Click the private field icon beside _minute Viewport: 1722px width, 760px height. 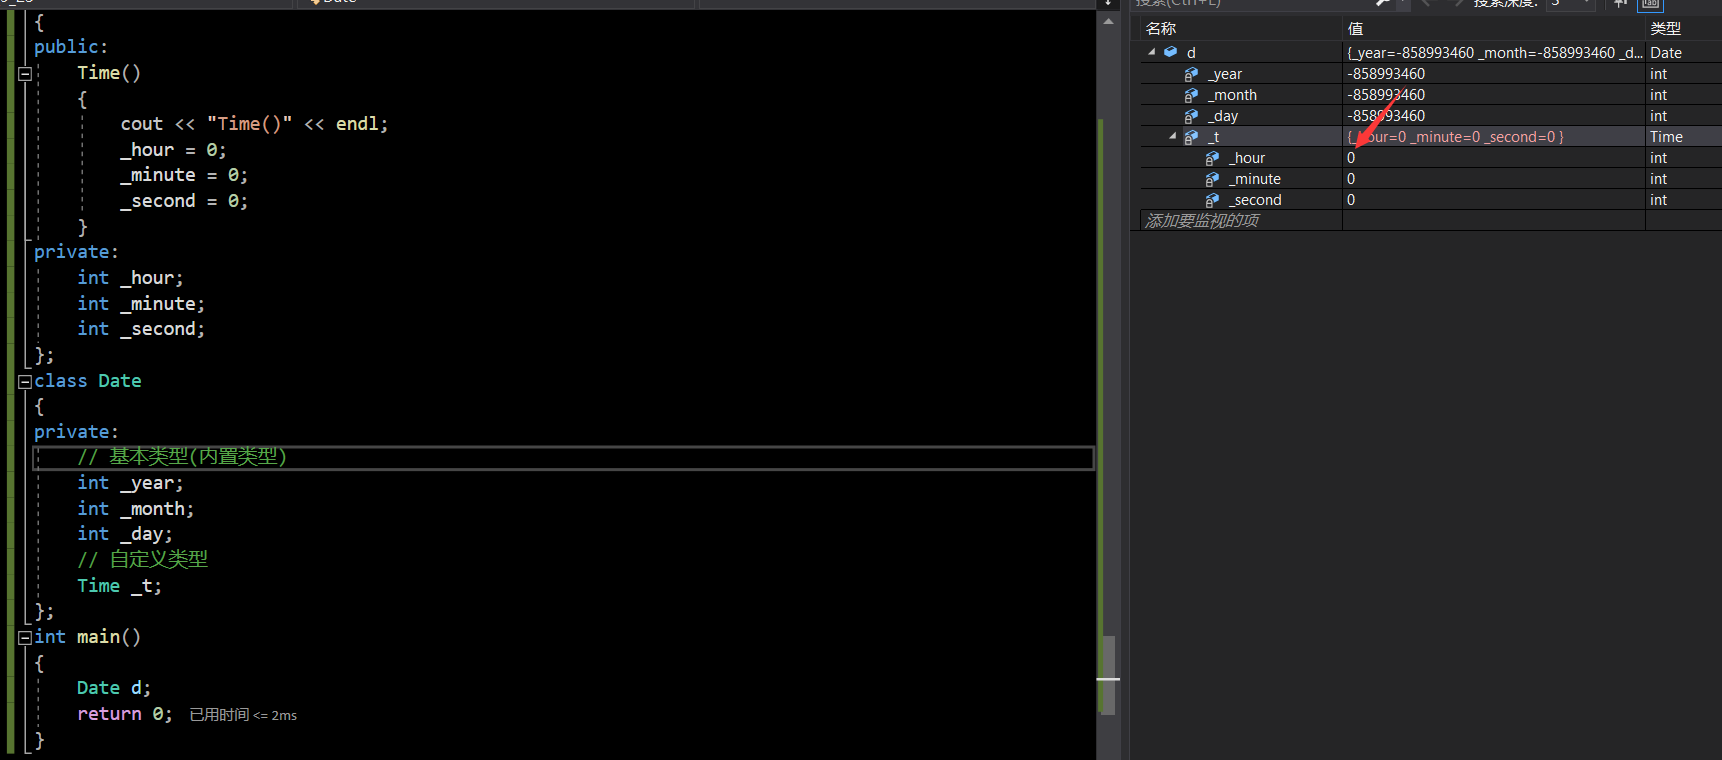pos(1212,179)
